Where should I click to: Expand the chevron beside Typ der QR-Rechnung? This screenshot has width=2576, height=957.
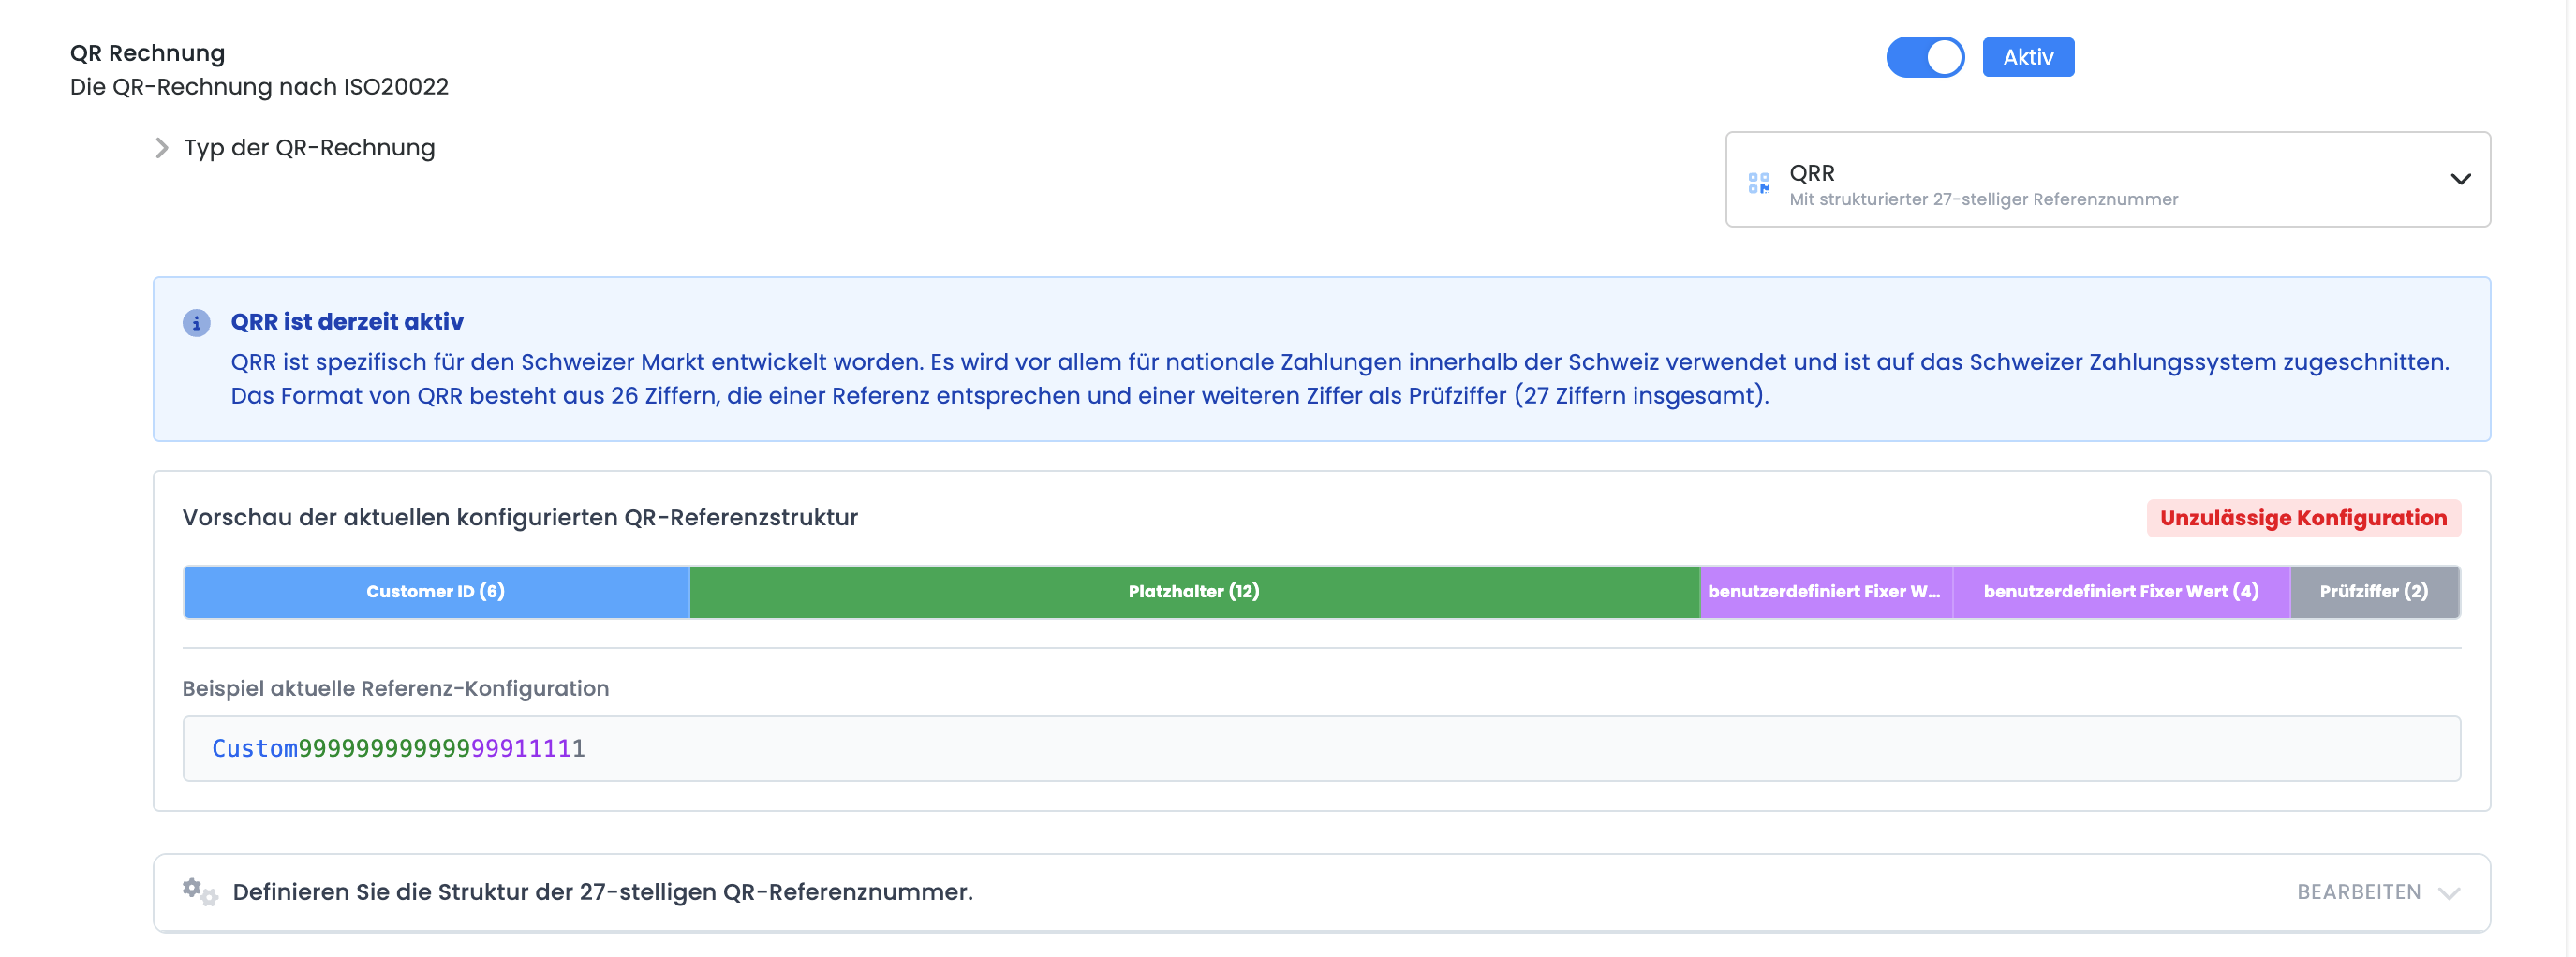click(x=162, y=148)
